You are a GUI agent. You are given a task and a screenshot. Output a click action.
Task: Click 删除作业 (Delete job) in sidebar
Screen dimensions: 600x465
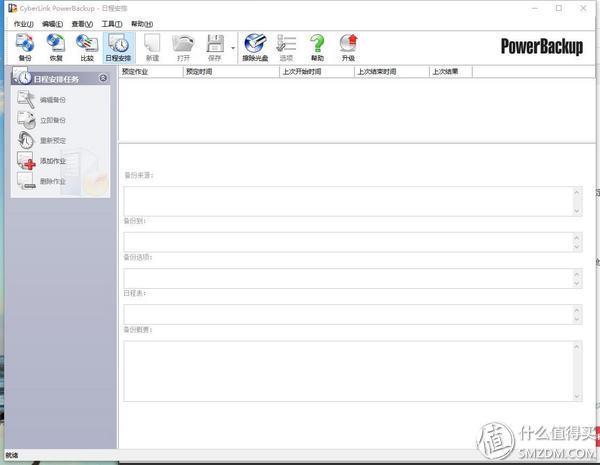tap(52, 181)
